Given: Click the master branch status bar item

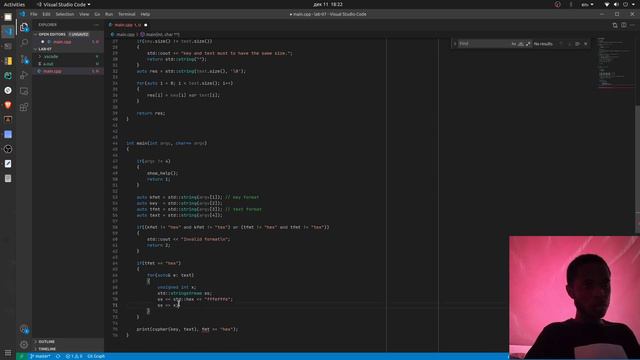Looking at the screenshot, I should (40, 356).
